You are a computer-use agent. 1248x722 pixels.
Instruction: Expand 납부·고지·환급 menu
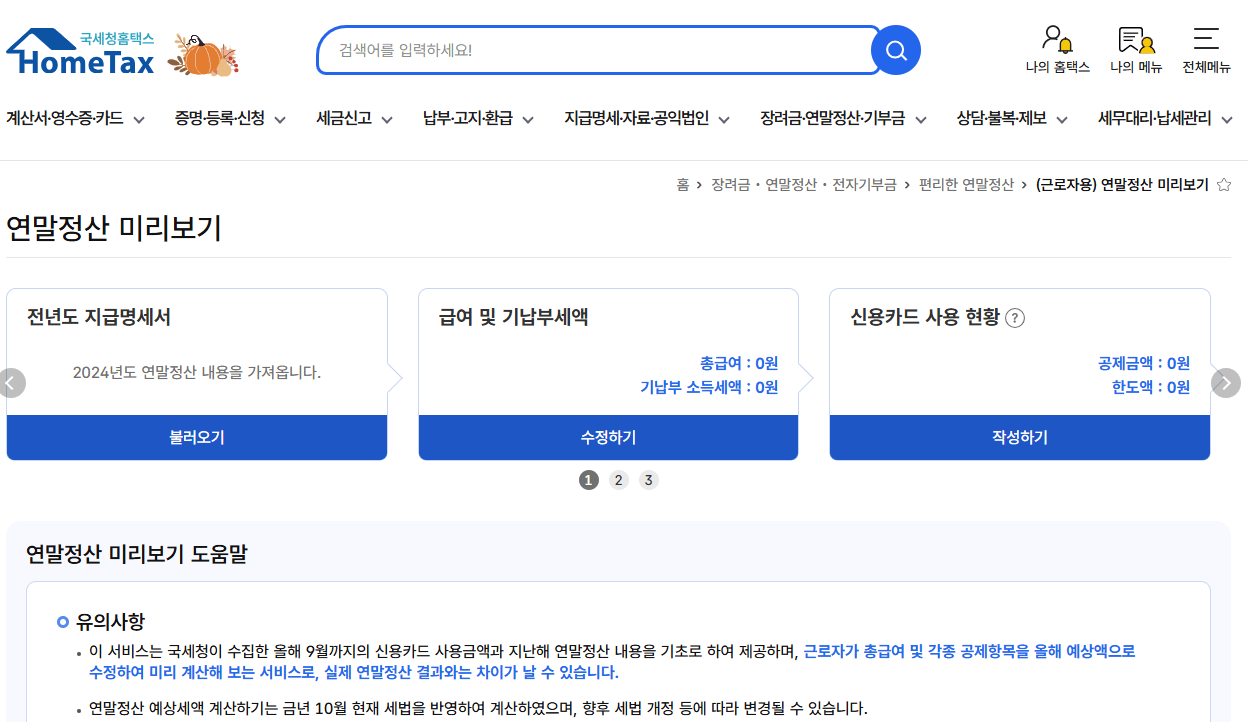coord(477,119)
